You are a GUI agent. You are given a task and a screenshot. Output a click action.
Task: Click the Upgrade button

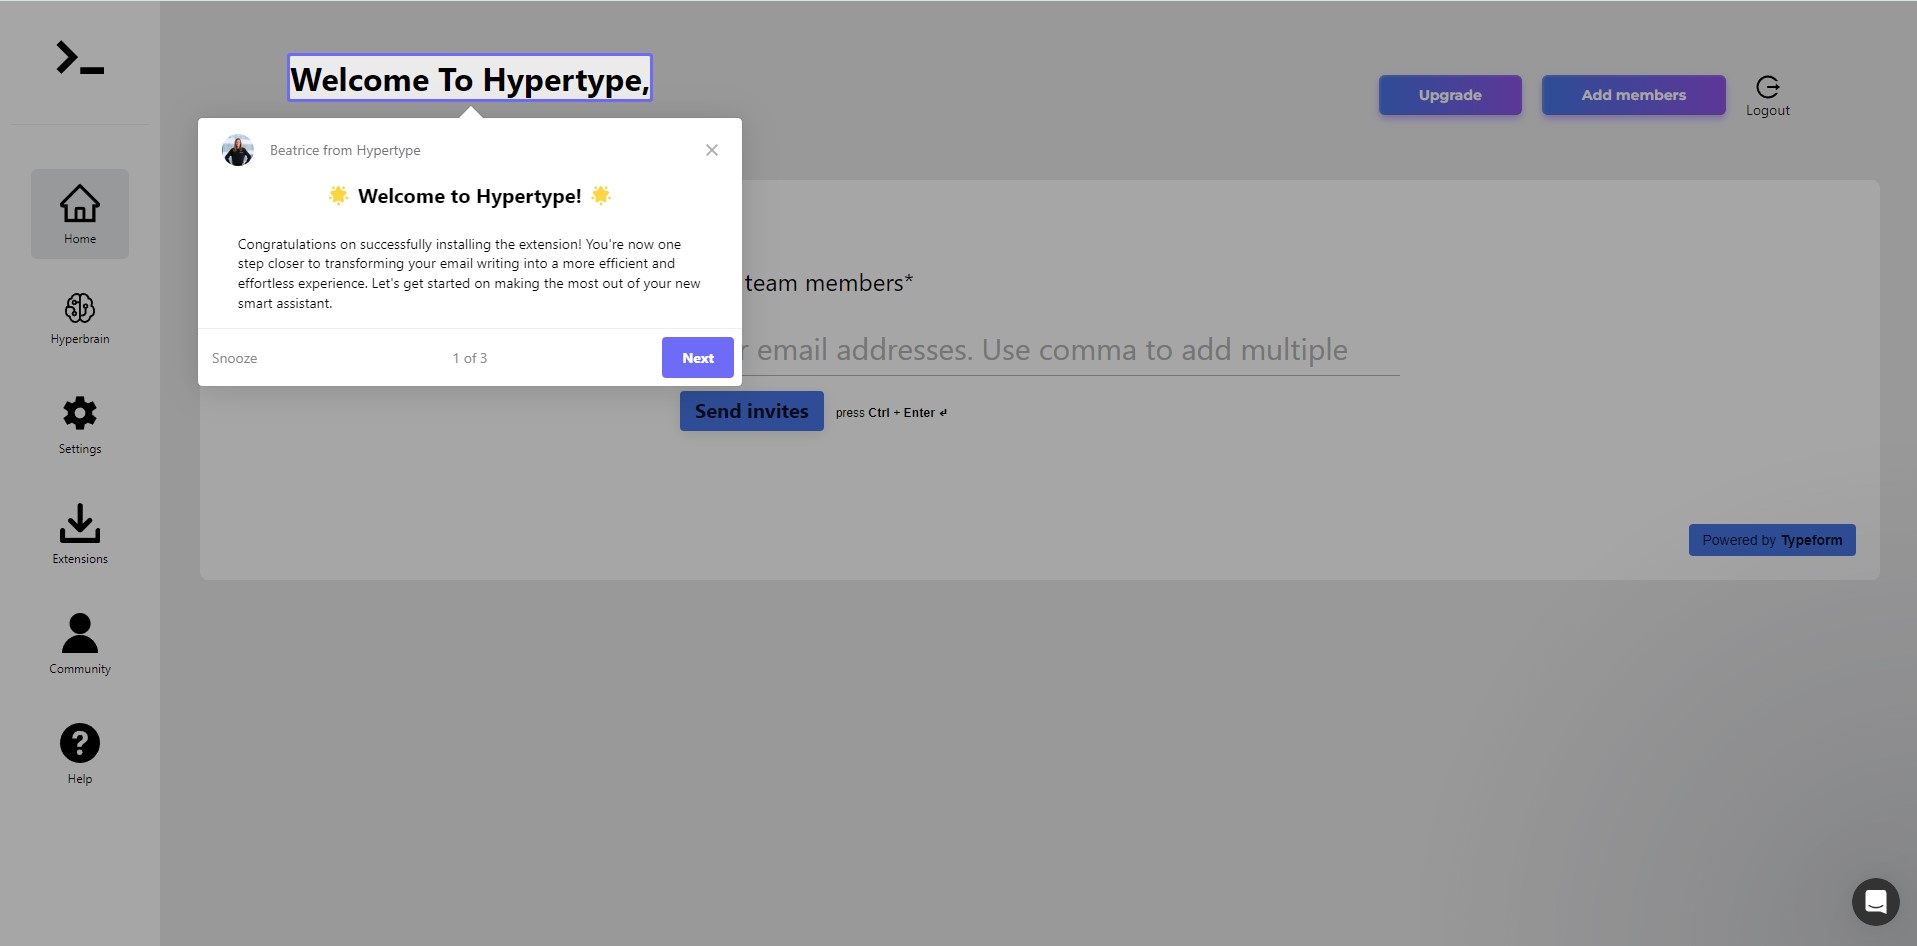[x=1450, y=95]
